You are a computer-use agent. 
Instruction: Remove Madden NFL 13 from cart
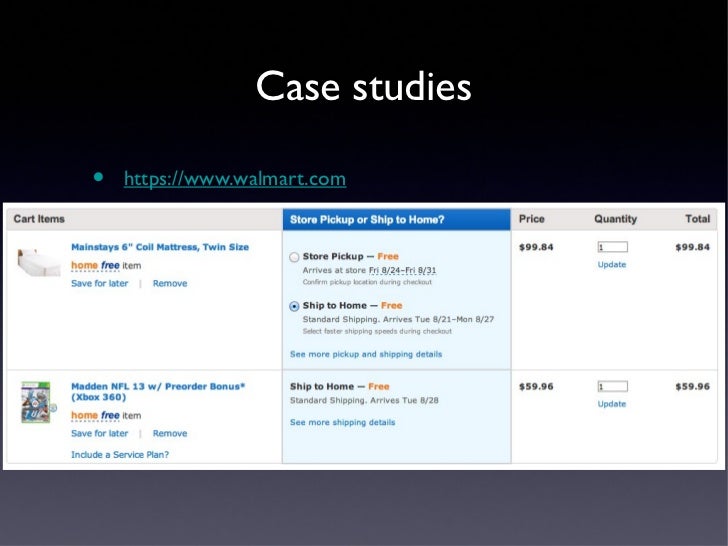(x=170, y=433)
